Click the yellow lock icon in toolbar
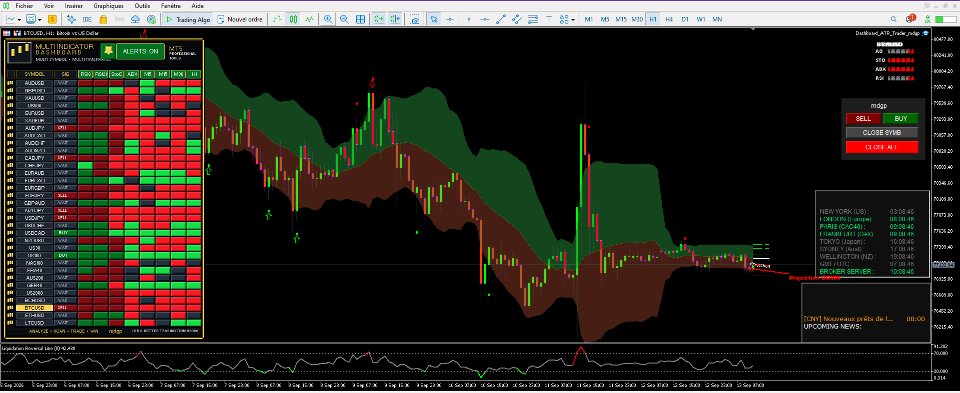Screen dimensions: 960x393 103,20
